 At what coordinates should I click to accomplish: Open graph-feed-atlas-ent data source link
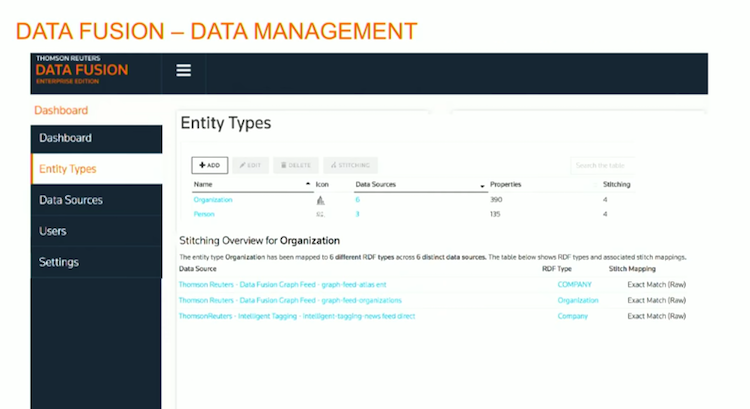tap(282, 285)
